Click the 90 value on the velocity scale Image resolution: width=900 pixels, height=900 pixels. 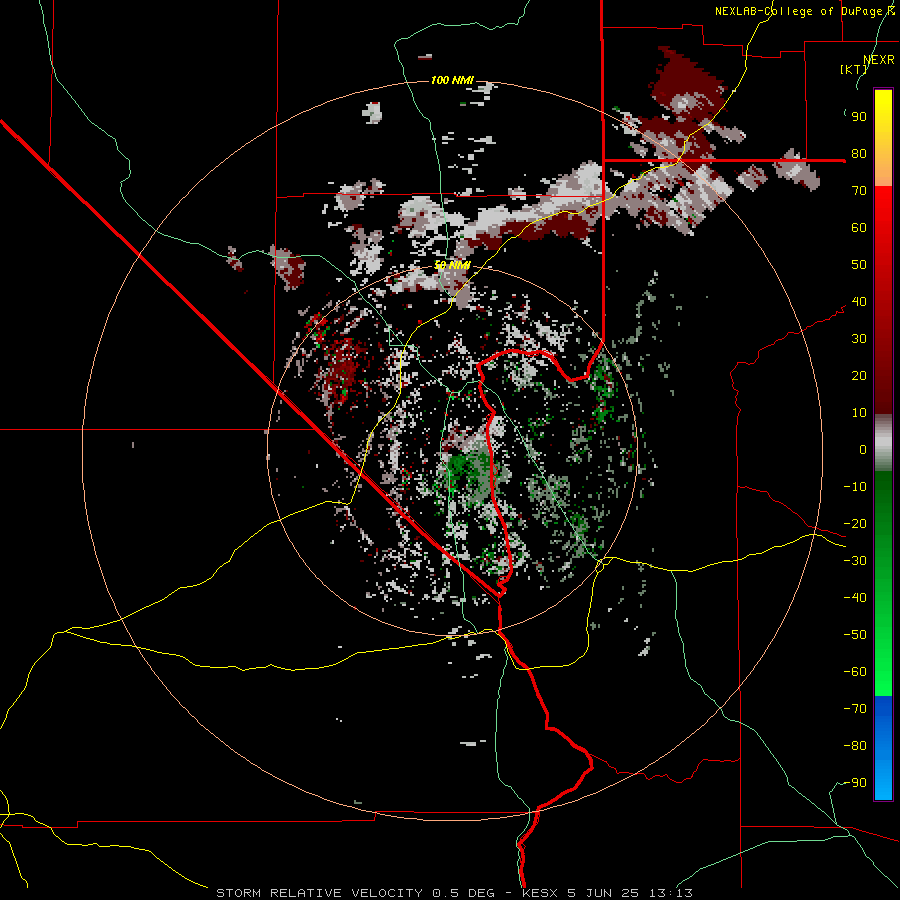click(x=859, y=117)
